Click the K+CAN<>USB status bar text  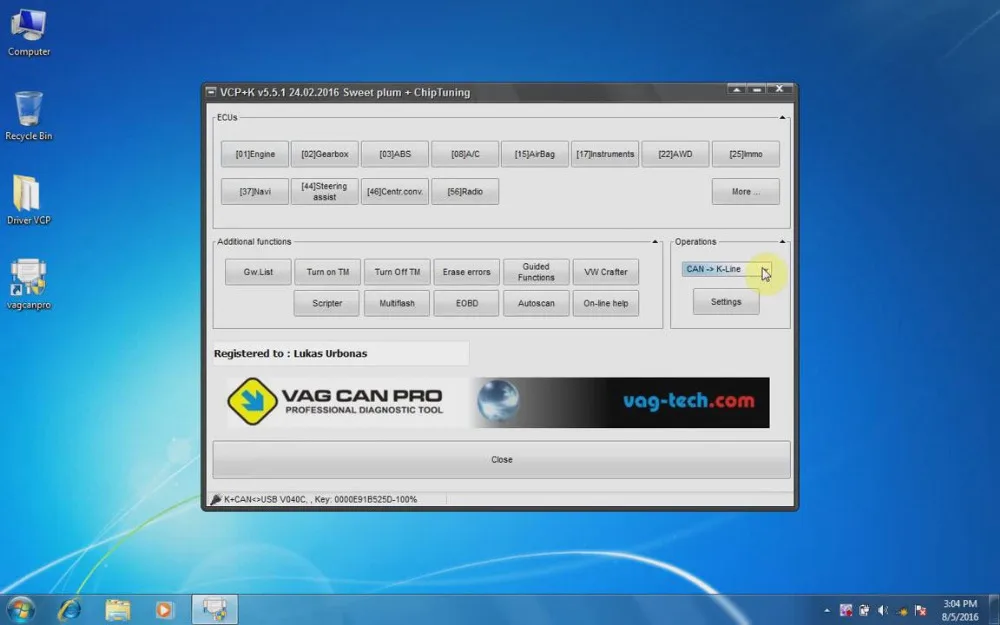(320, 499)
